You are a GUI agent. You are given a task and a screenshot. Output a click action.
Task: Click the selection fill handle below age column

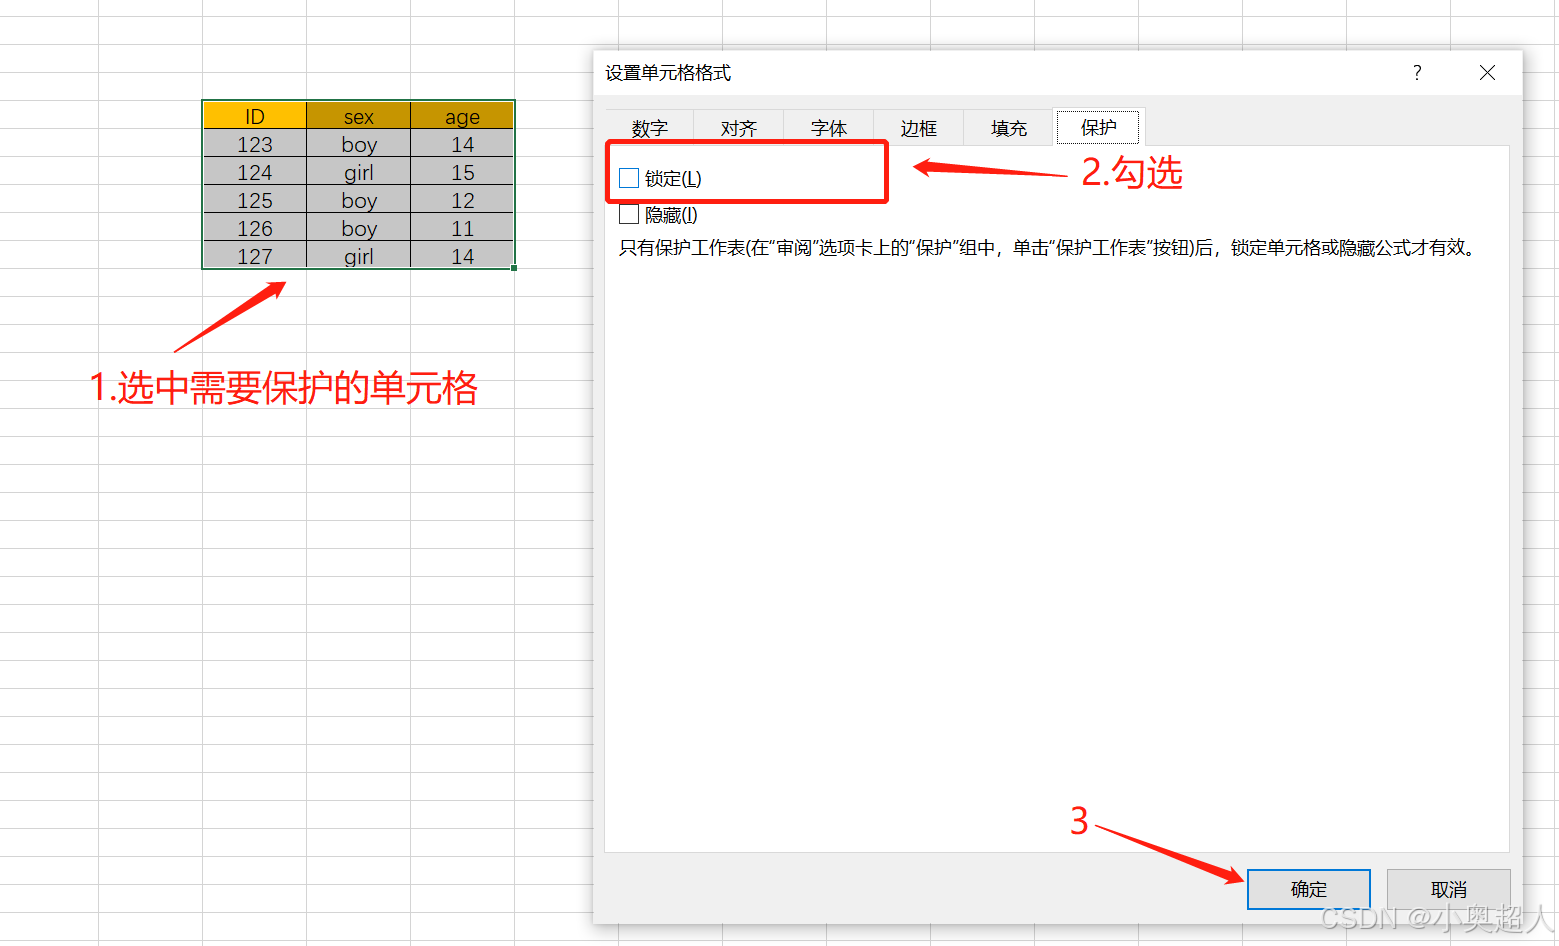point(514,268)
